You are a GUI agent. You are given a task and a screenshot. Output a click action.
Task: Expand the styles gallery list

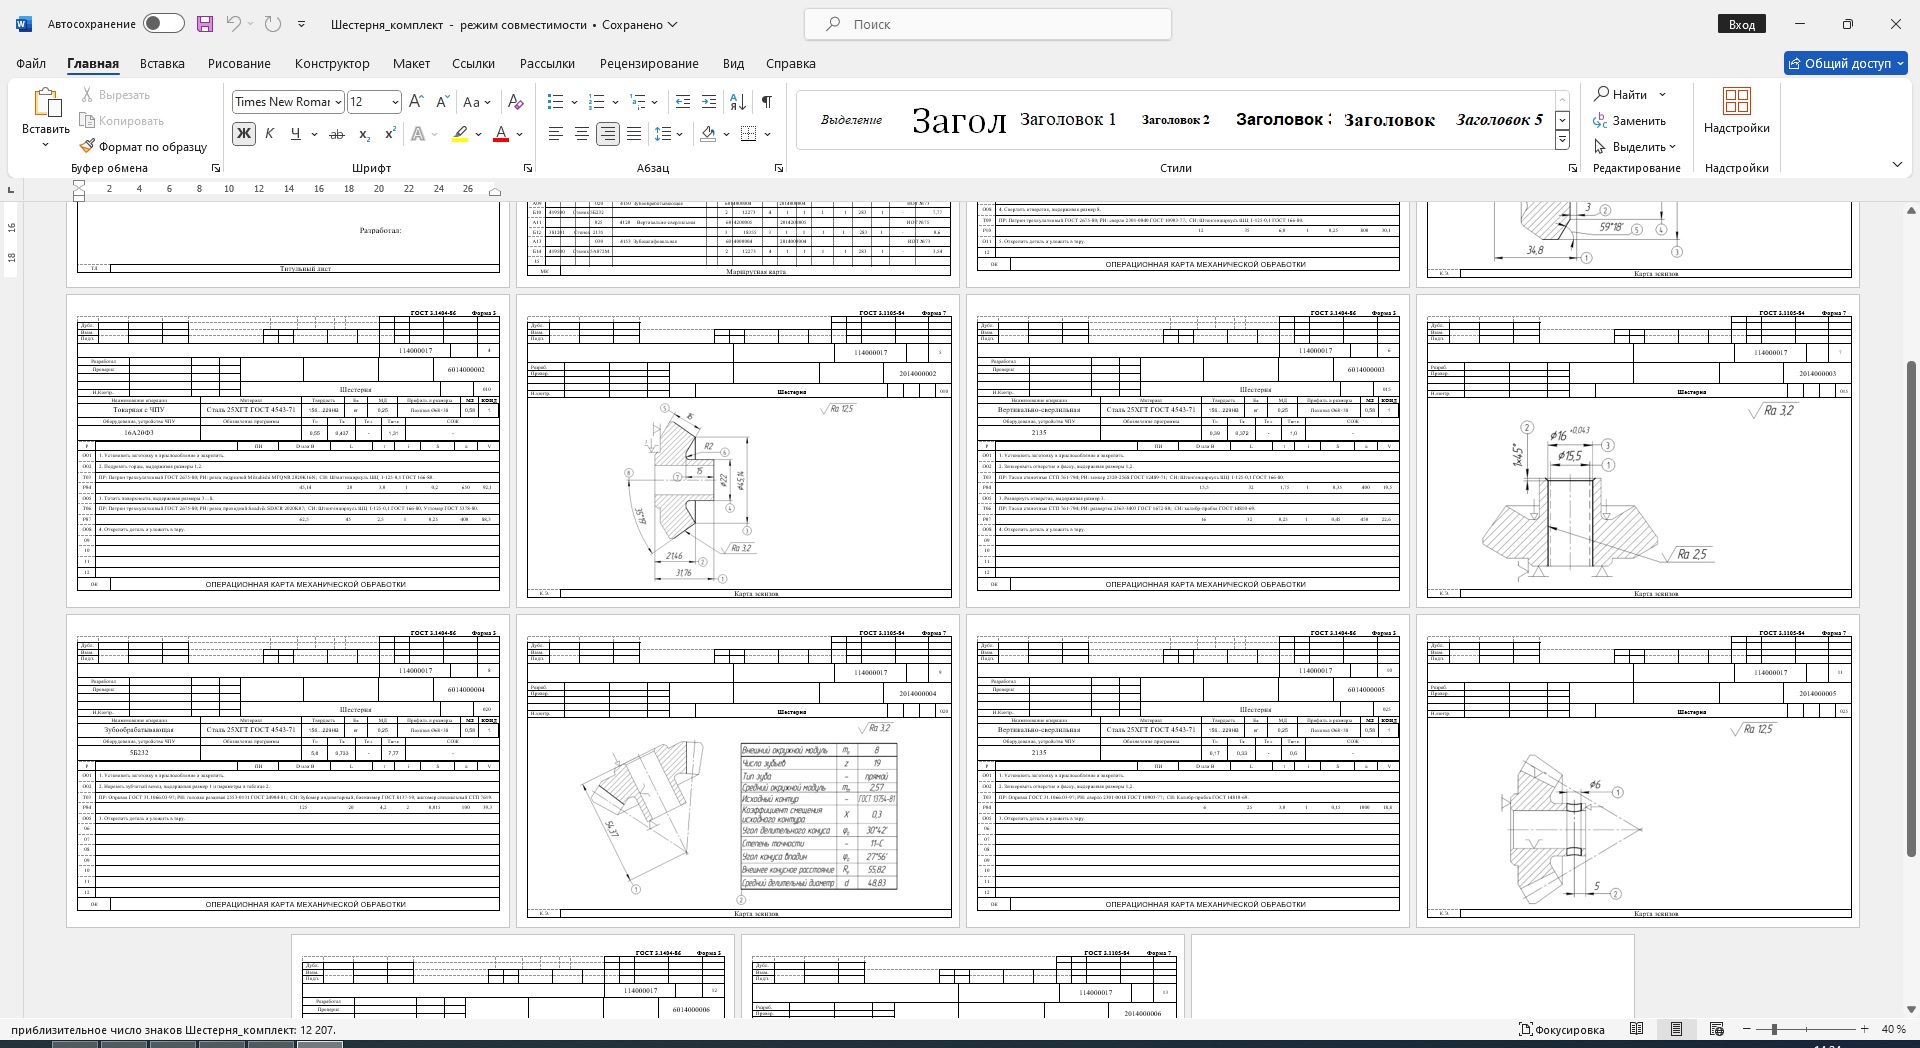pyautogui.click(x=1562, y=141)
